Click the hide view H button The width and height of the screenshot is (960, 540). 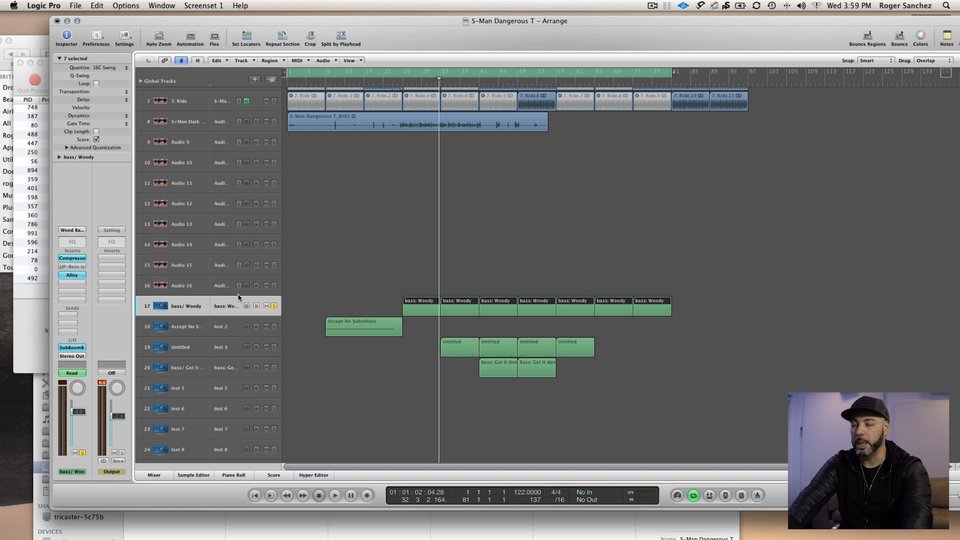pyautogui.click(x=197, y=61)
